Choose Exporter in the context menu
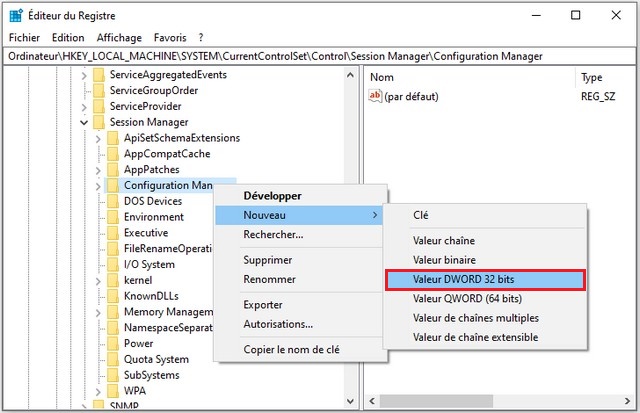 (301, 305)
